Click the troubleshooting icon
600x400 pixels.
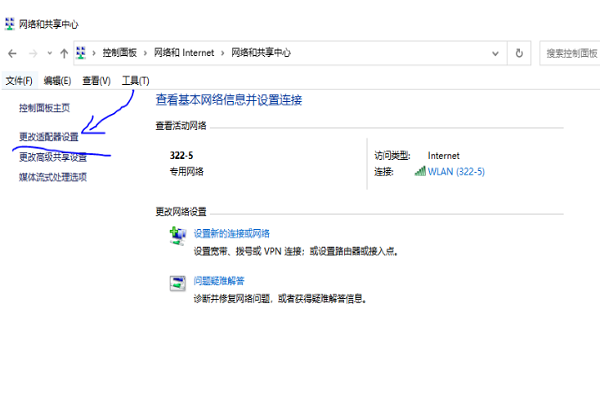point(178,284)
